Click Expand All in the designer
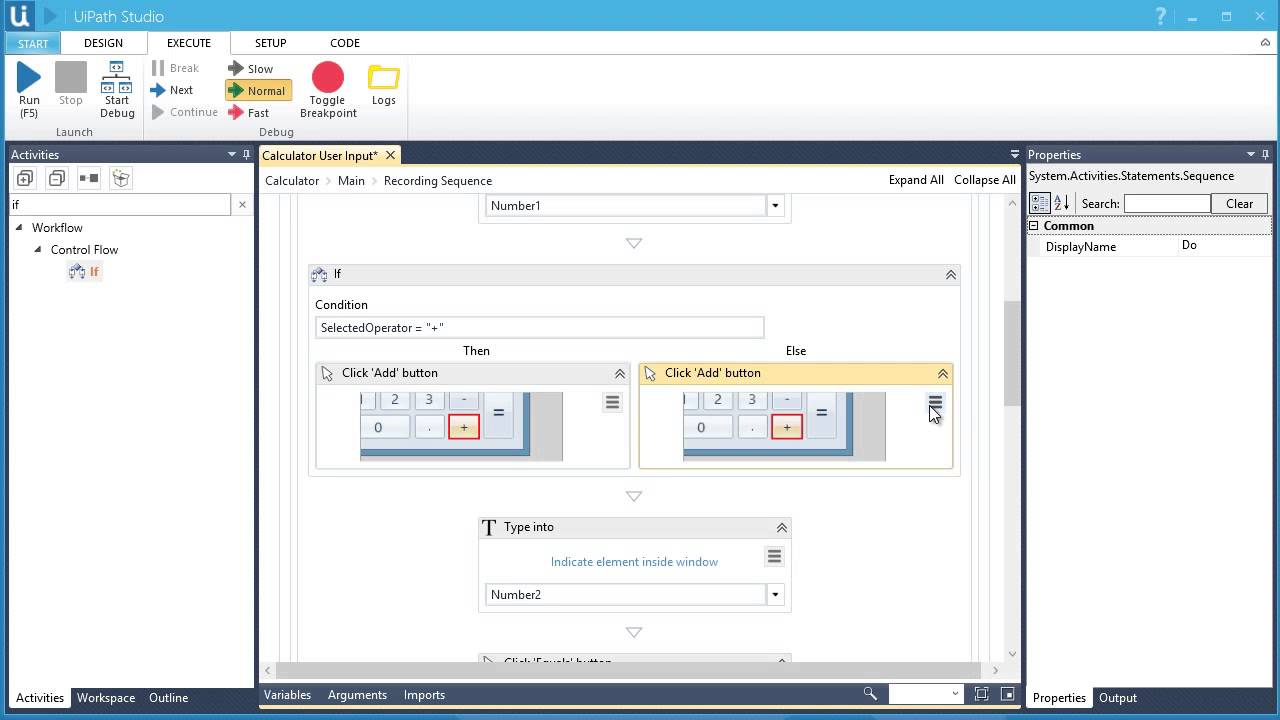 click(916, 180)
